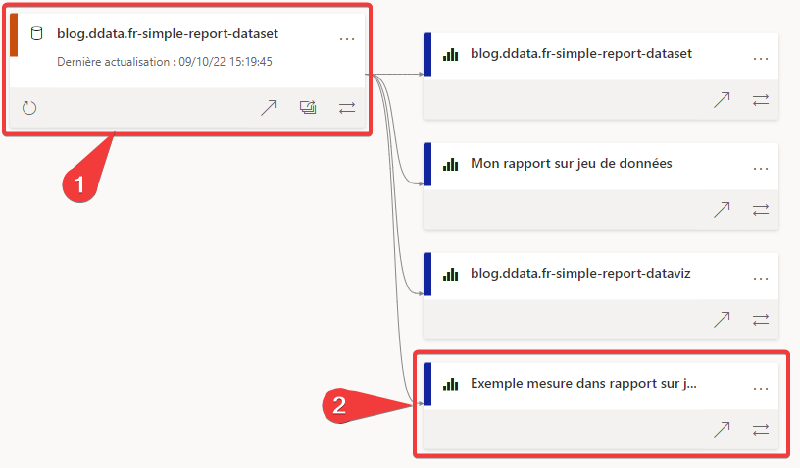Viewport: 800px width, 468px height.
Task: Open dataset card via its arrow icon
Action: coord(269,108)
